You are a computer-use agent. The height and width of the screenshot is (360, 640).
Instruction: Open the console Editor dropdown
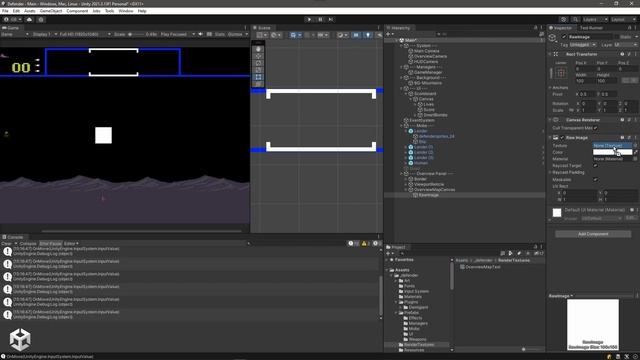(x=71, y=244)
